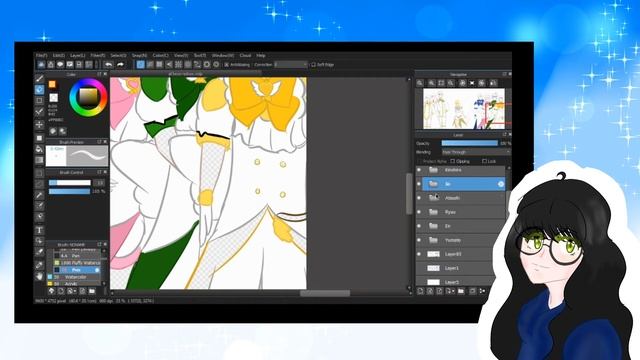
Task: Click the blue highlighted snap-off toolbar icon
Action: [140, 64]
